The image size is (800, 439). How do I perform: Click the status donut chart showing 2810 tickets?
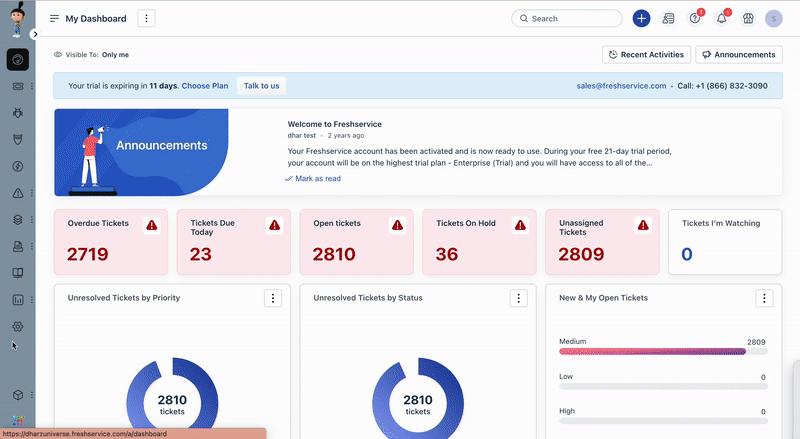418,399
